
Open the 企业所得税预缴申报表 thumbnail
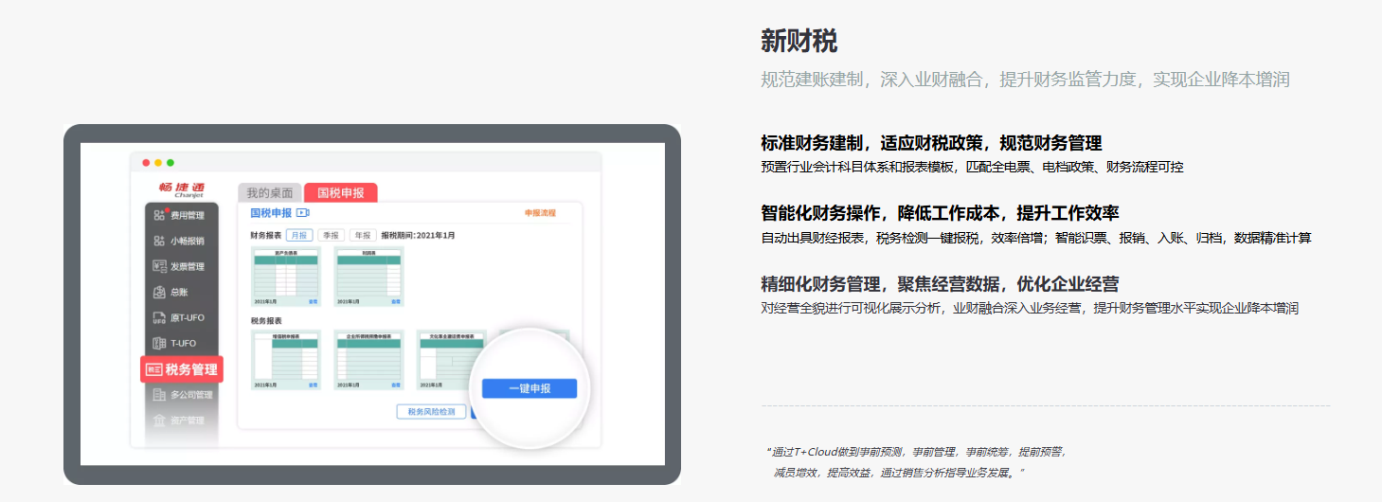369,360
